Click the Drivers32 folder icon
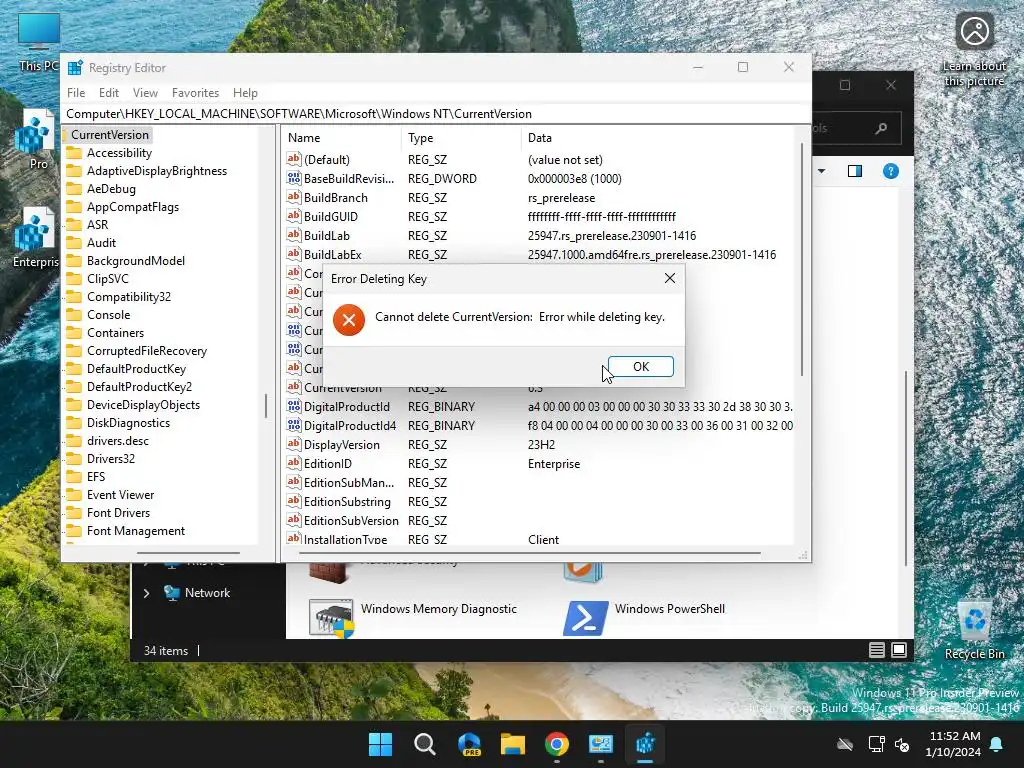This screenshot has height=768, width=1024. pyautogui.click(x=74, y=458)
